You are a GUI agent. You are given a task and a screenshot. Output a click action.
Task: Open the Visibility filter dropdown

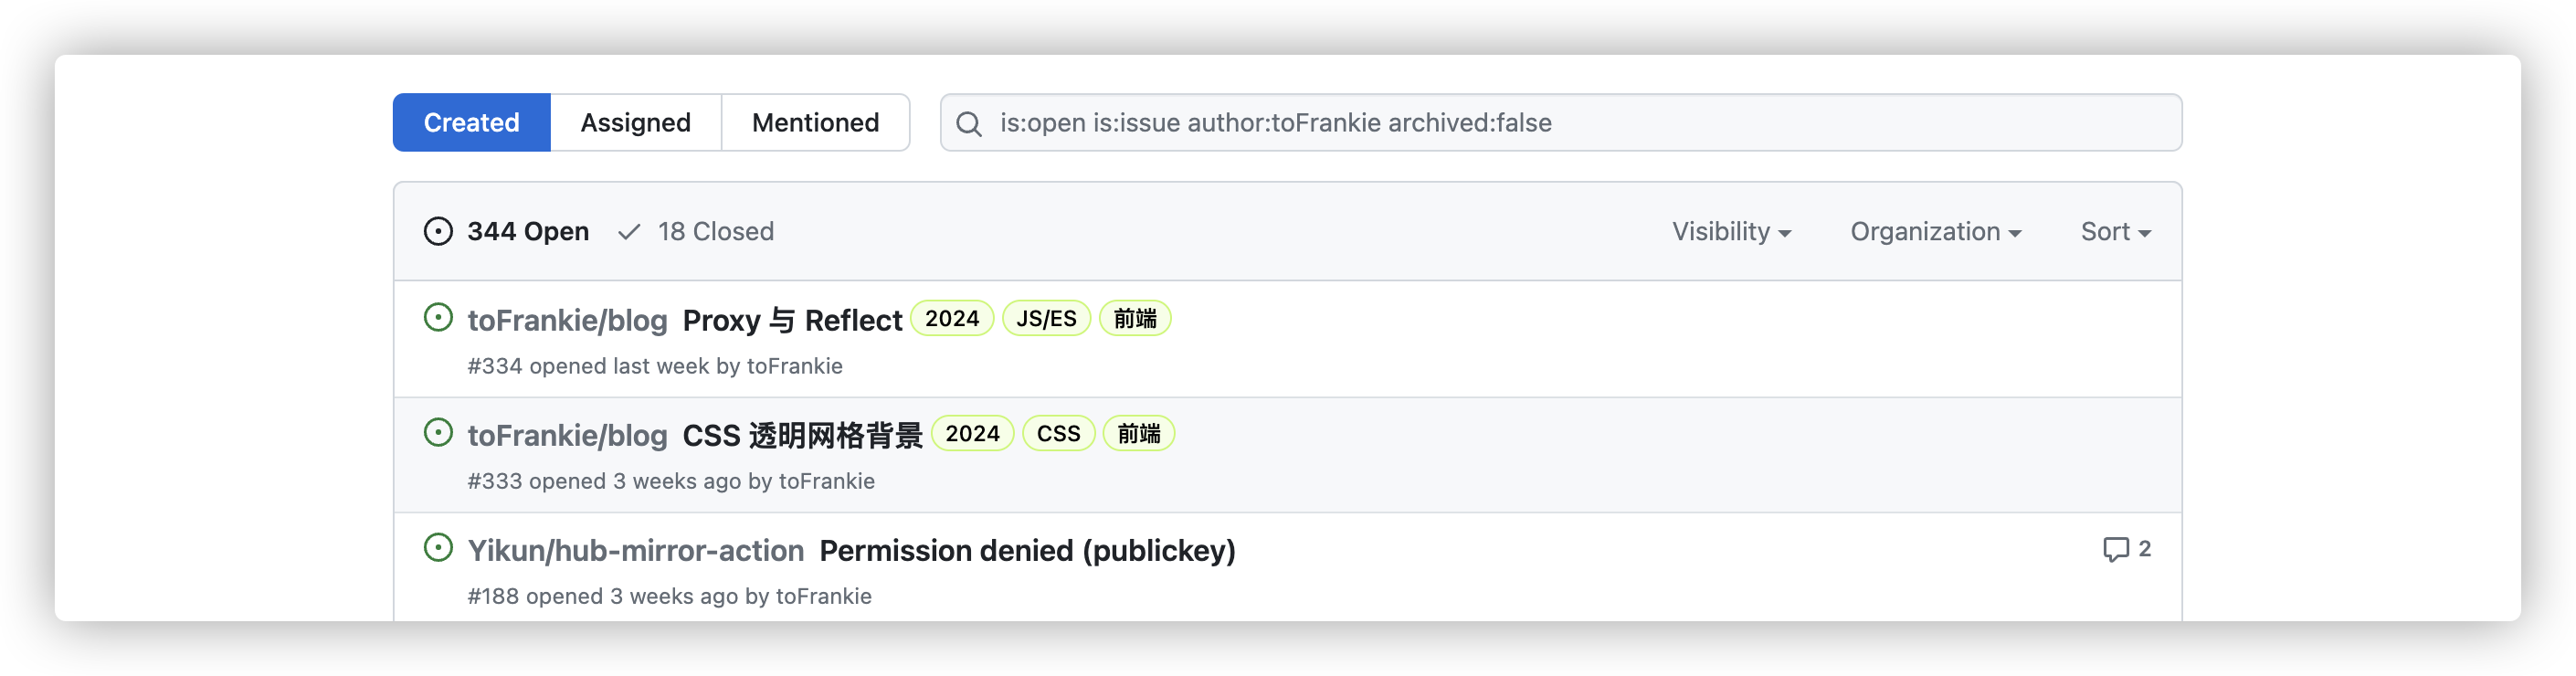1731,232
